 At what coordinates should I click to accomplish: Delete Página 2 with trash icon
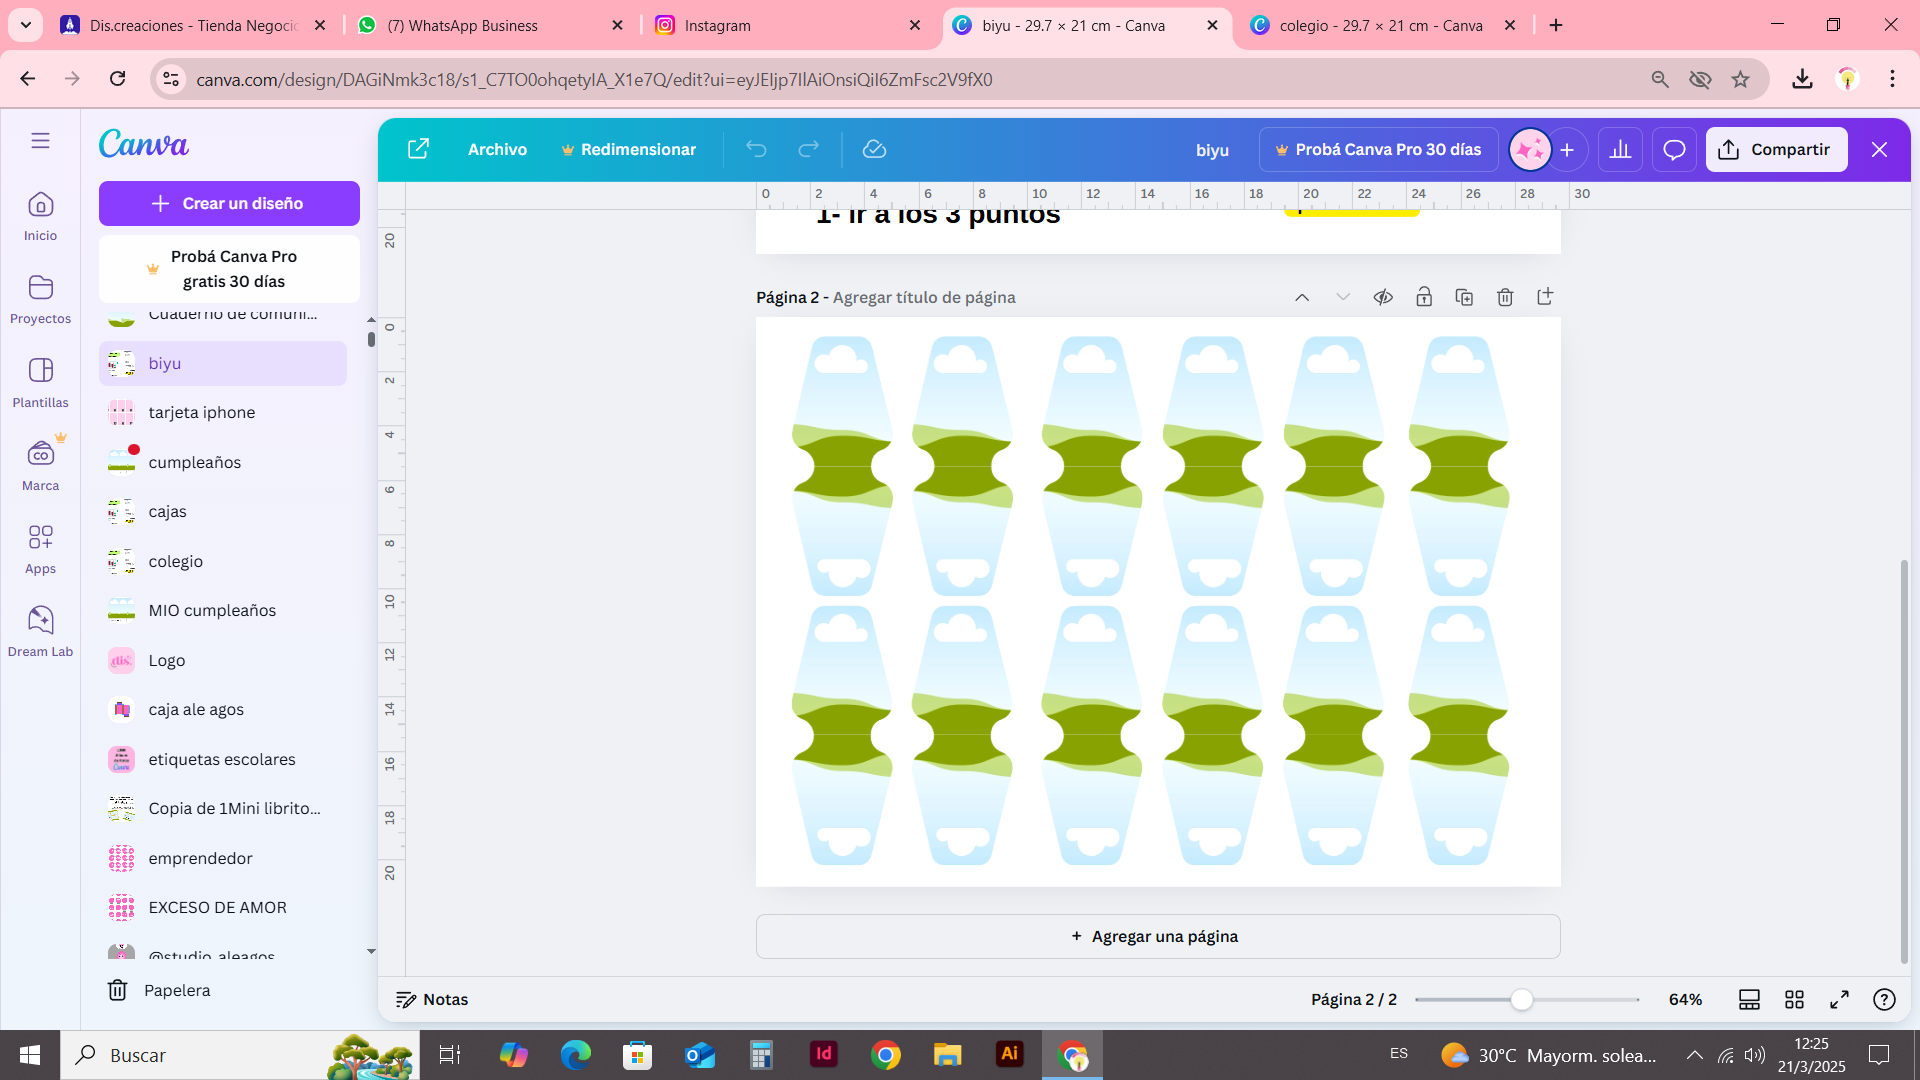click(x=1505, y=297)
